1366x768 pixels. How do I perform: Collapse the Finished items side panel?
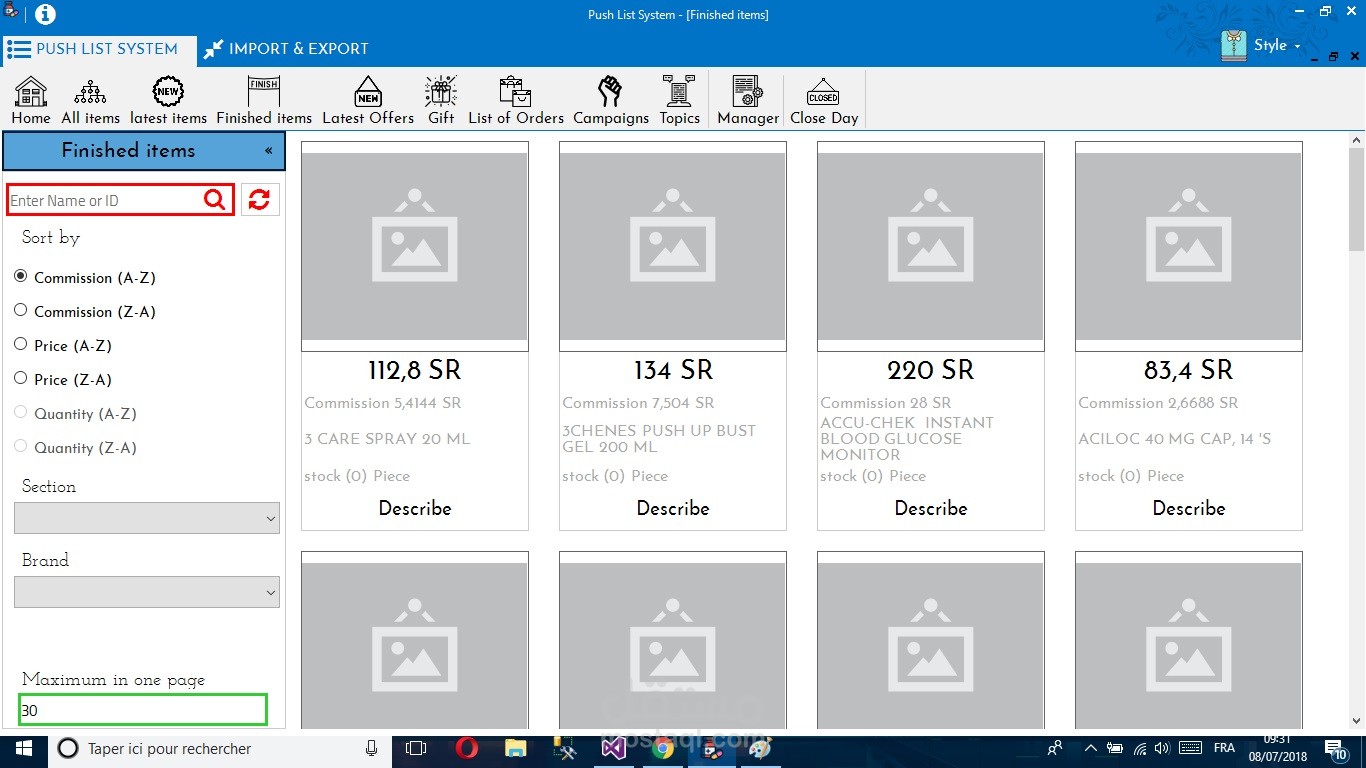[x=268, y=151]
